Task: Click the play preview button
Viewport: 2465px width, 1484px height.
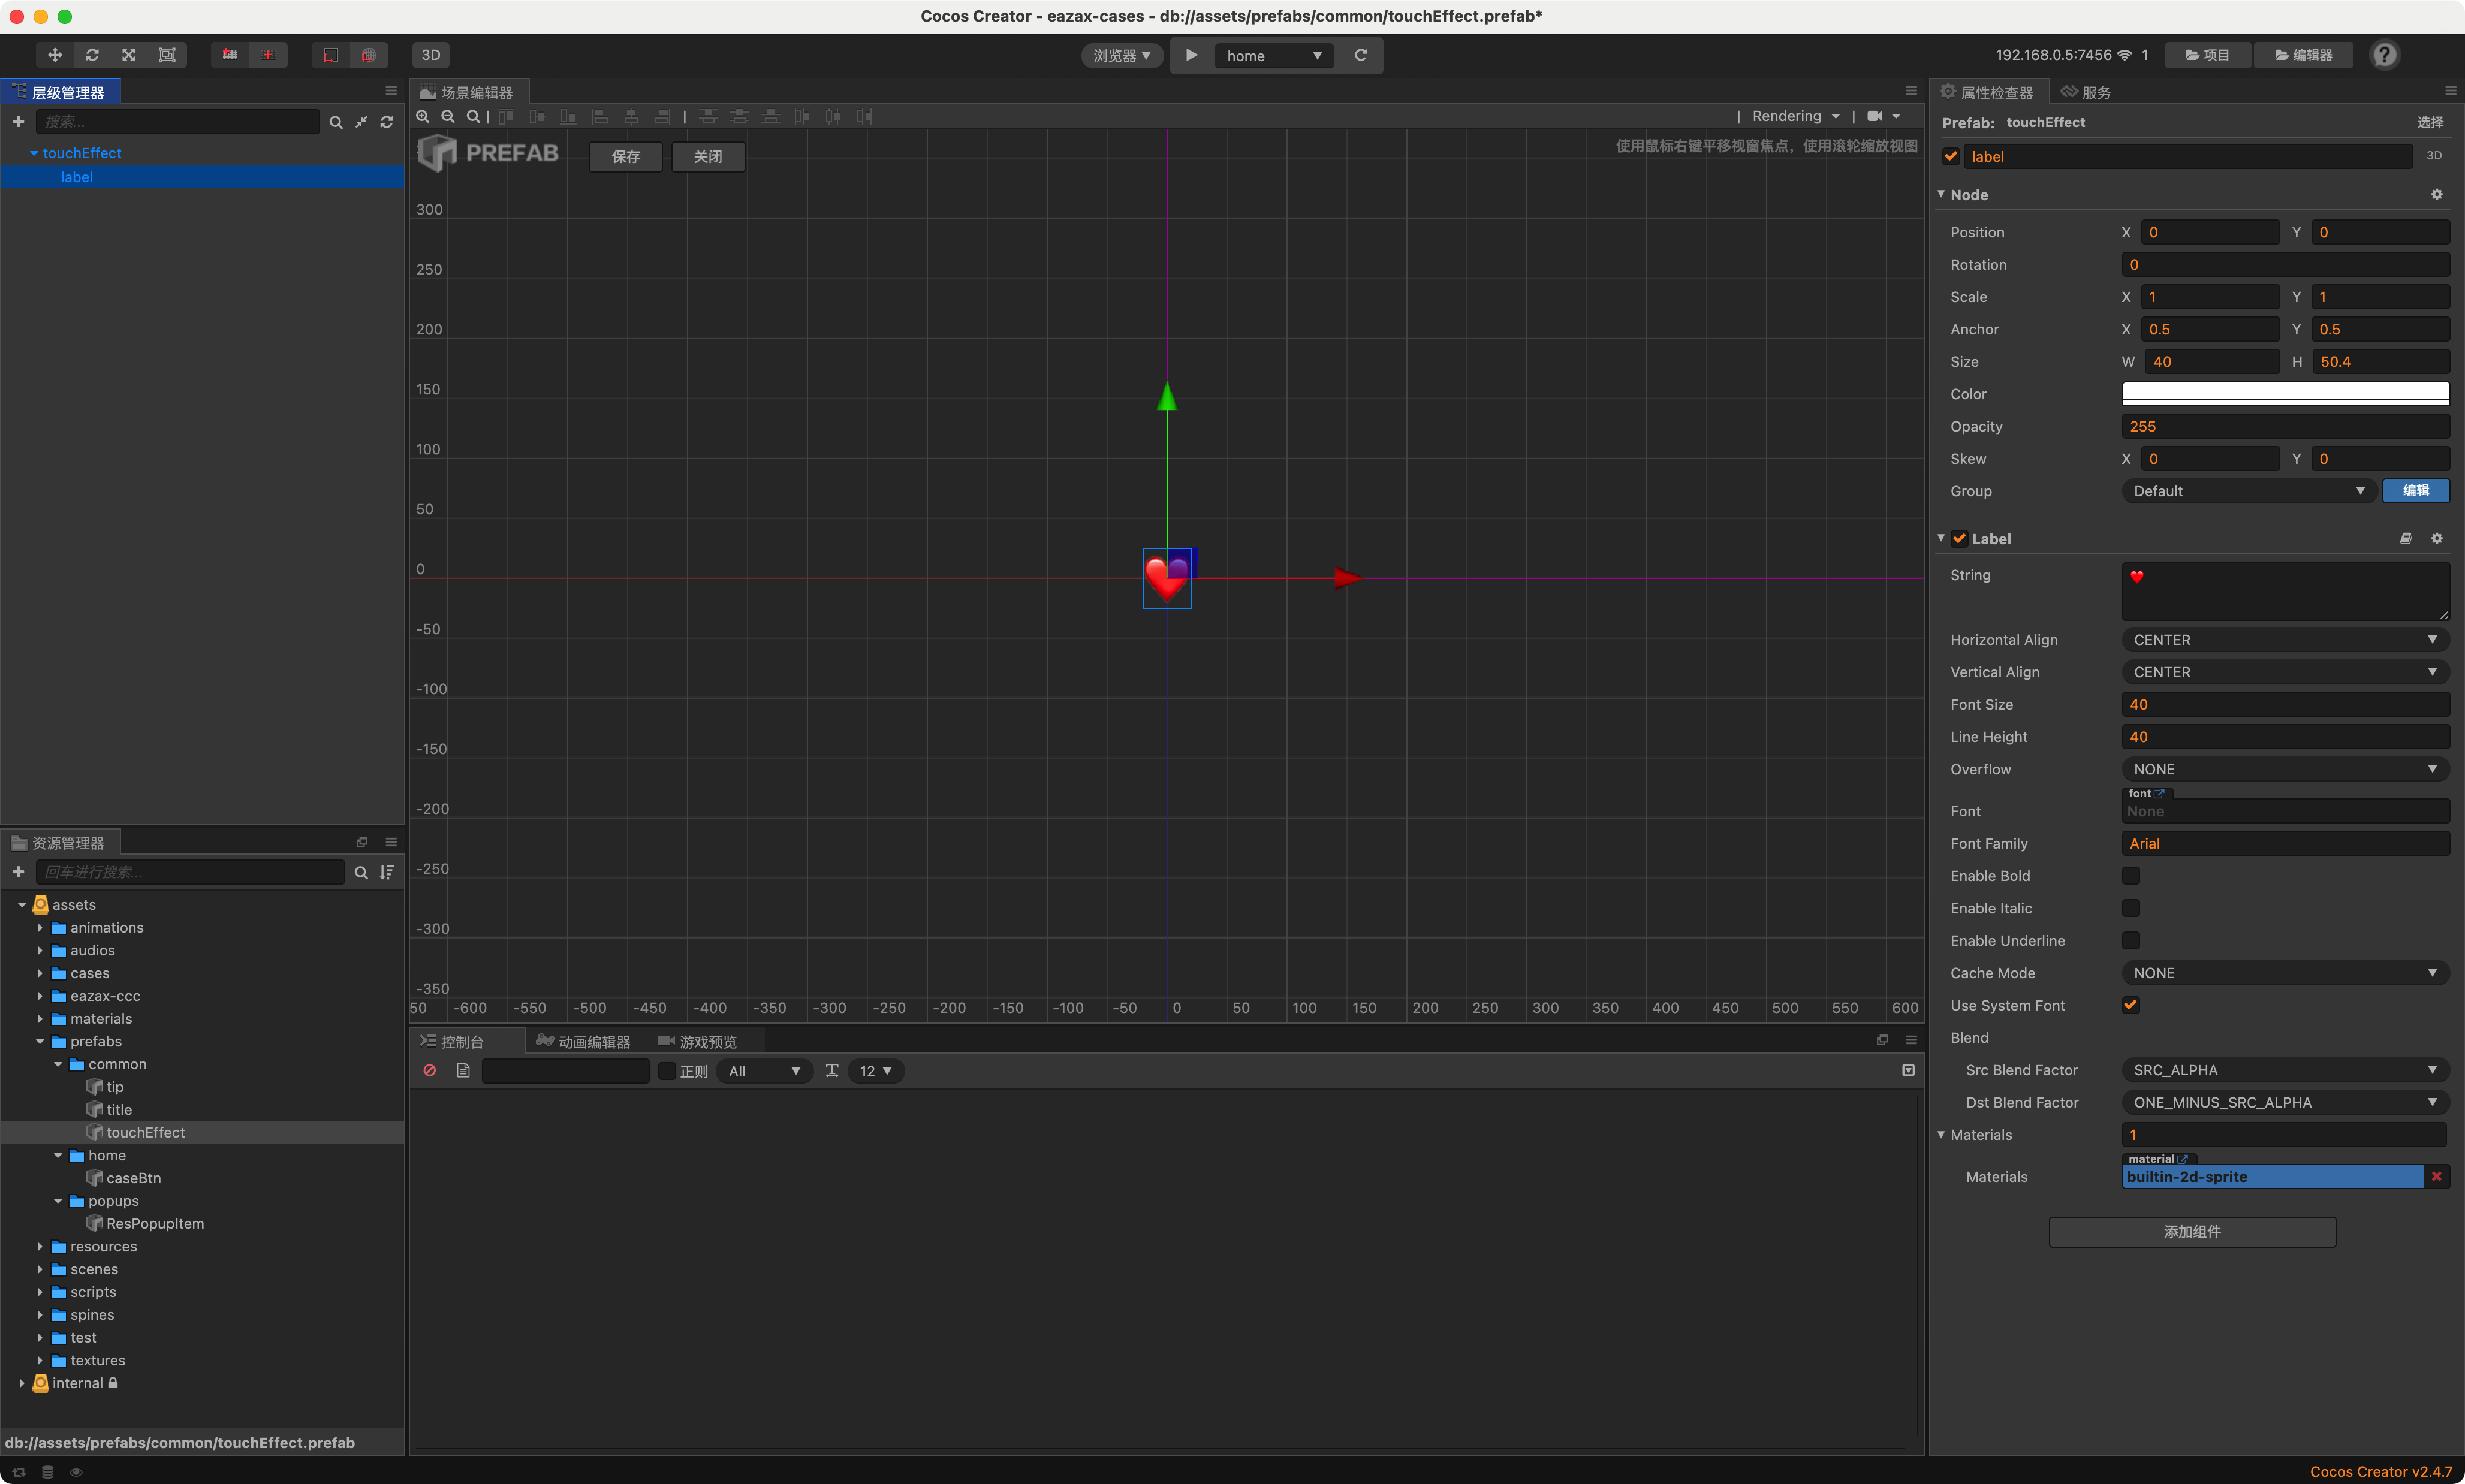Action: tap(1191, 55)
